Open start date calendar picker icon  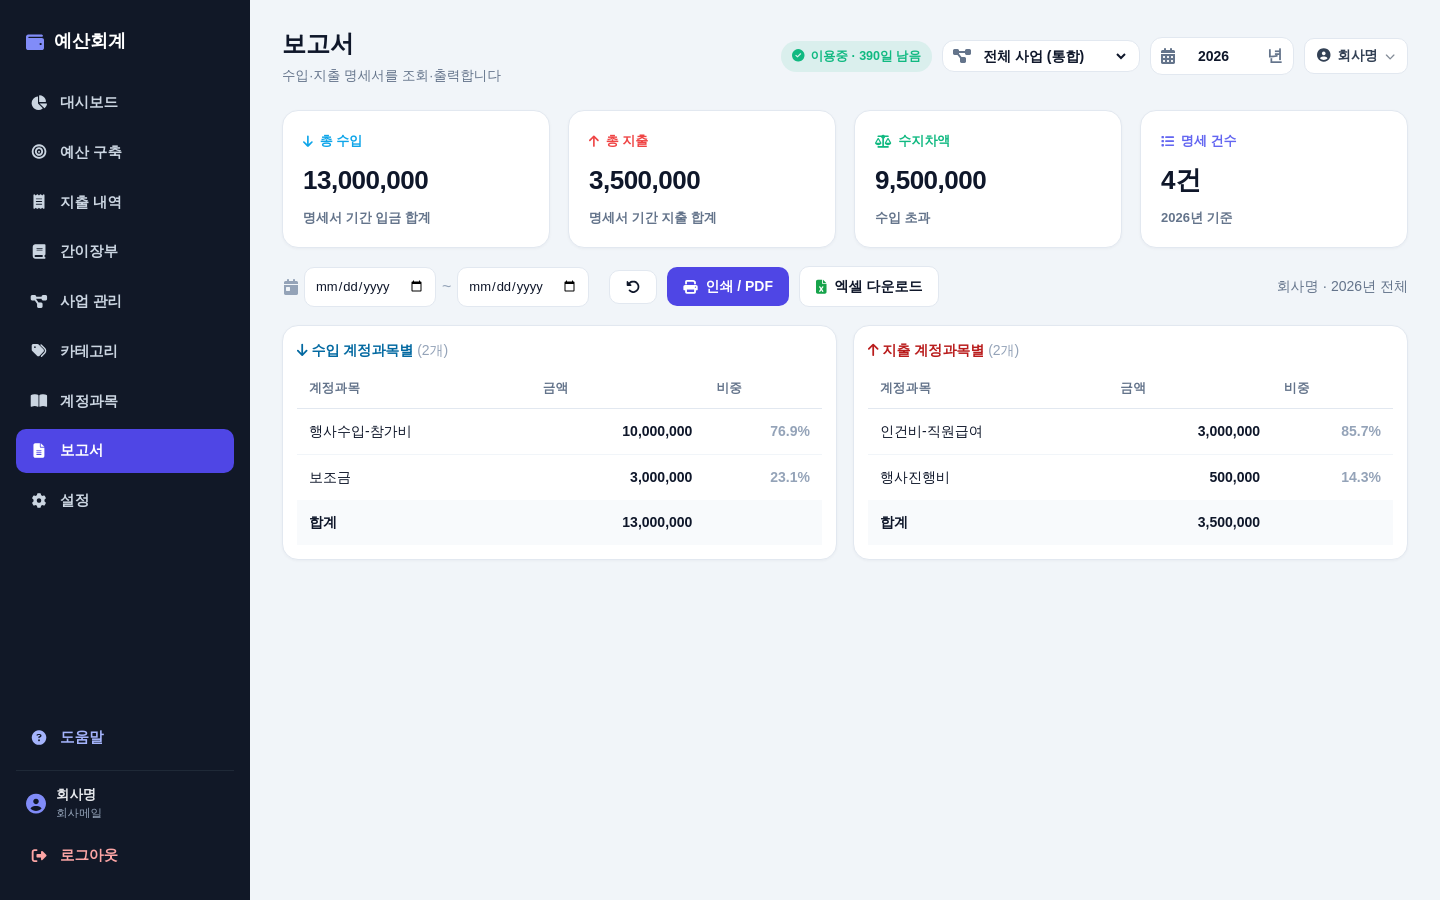416,287
